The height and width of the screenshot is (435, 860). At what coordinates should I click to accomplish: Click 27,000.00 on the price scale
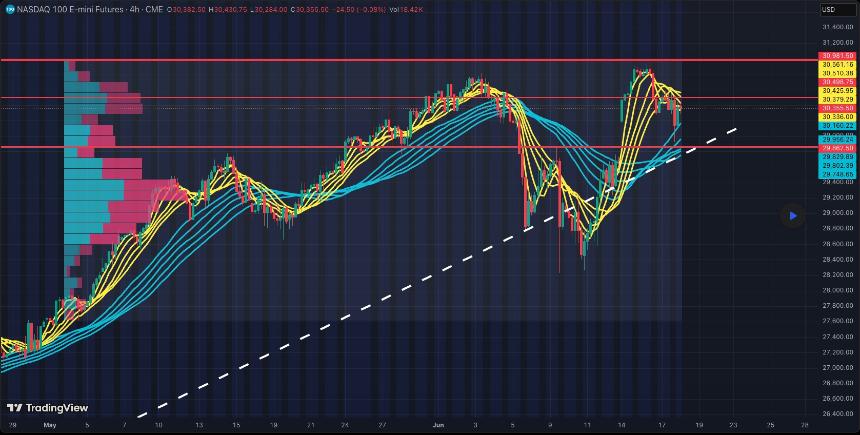tap(837, 368)
